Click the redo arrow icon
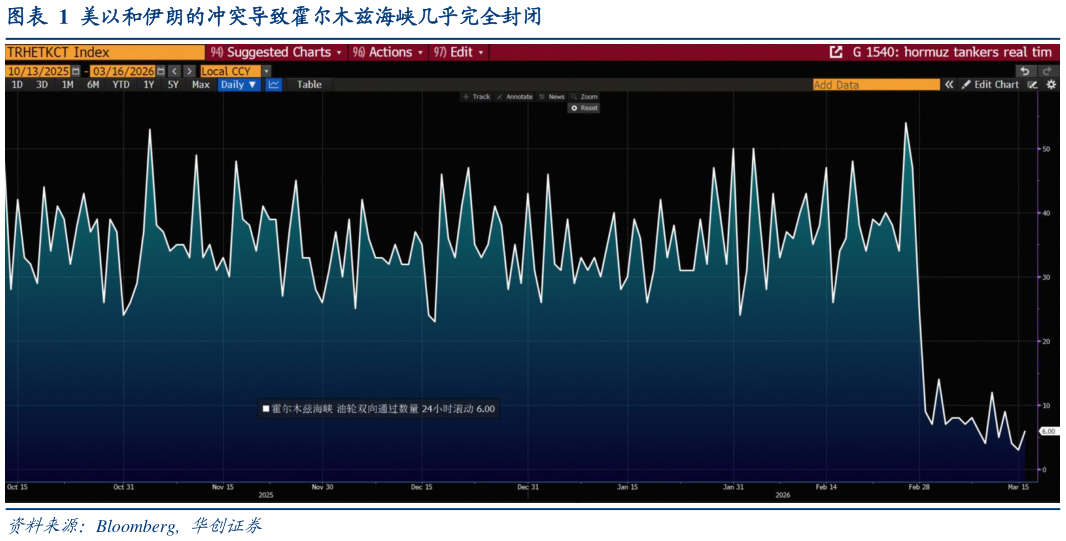This screenshot has height=541, width=1066. pos(1047,71)
